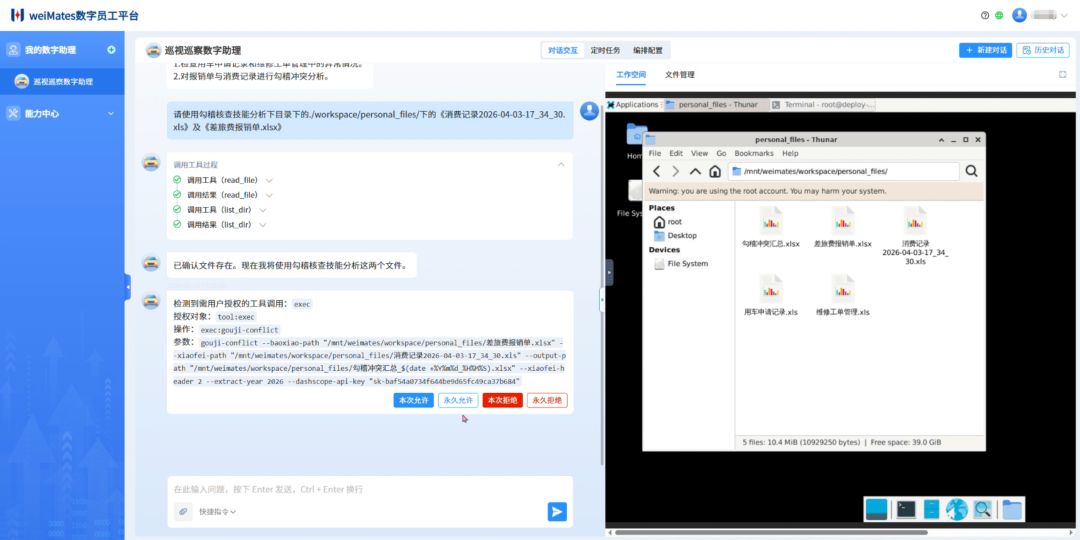This screenshot has height=540, width=1080.
Task: Go to parent folder in Thunar
Action: coord(696,171)
